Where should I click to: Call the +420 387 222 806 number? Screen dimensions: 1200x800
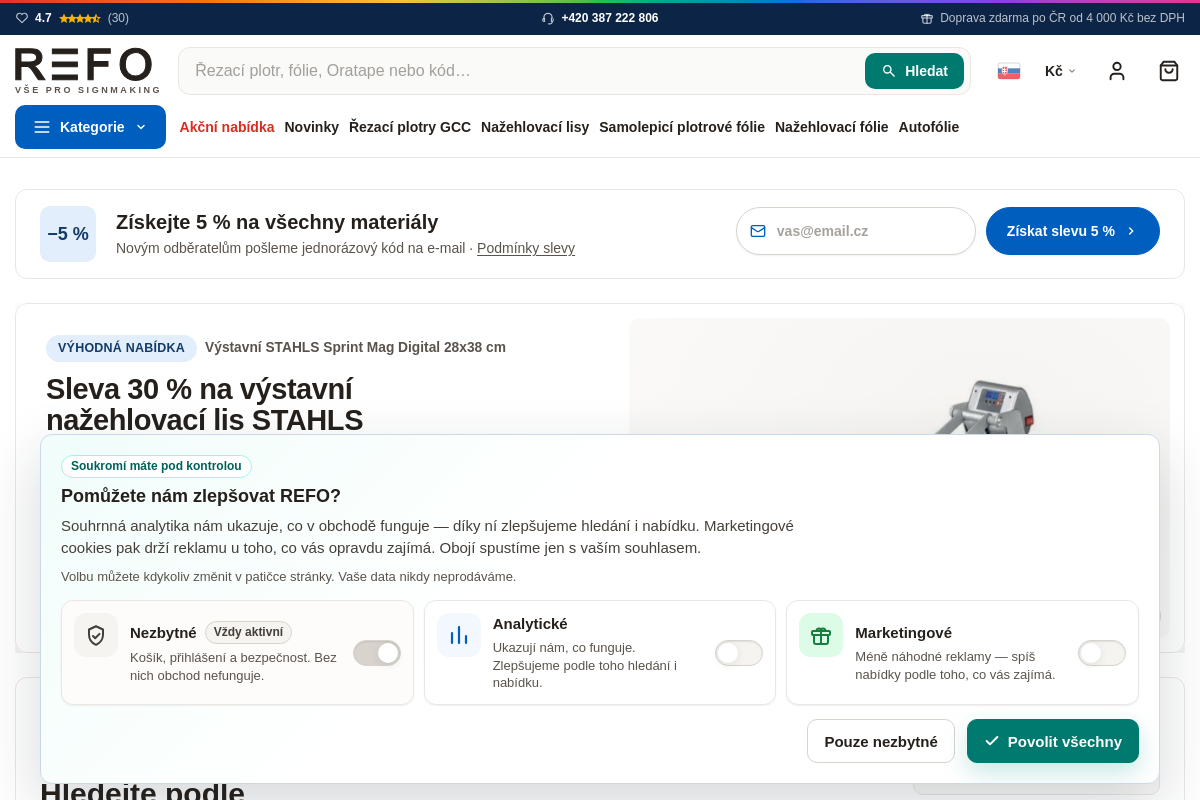pyautogui.click(x=610, y=18)
